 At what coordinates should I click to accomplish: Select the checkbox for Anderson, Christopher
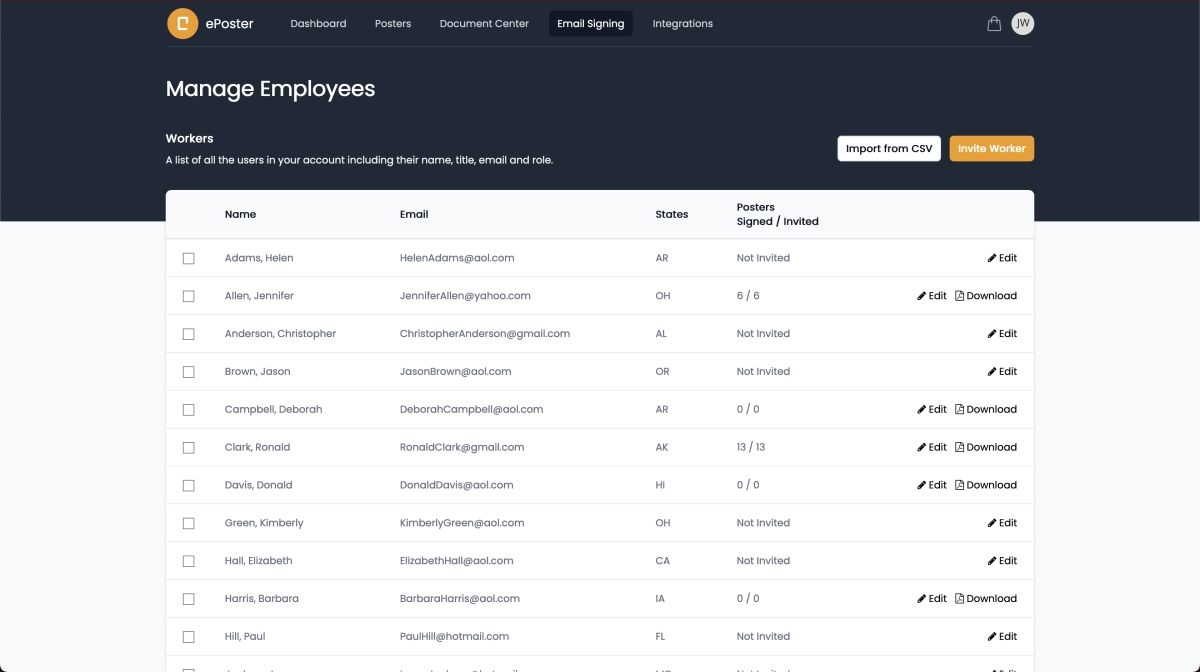coord(189,334)
